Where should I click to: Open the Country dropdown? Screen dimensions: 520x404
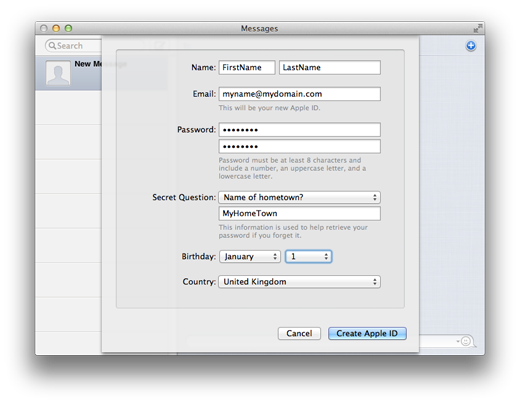pyautogui.click(x=299, y=282)
